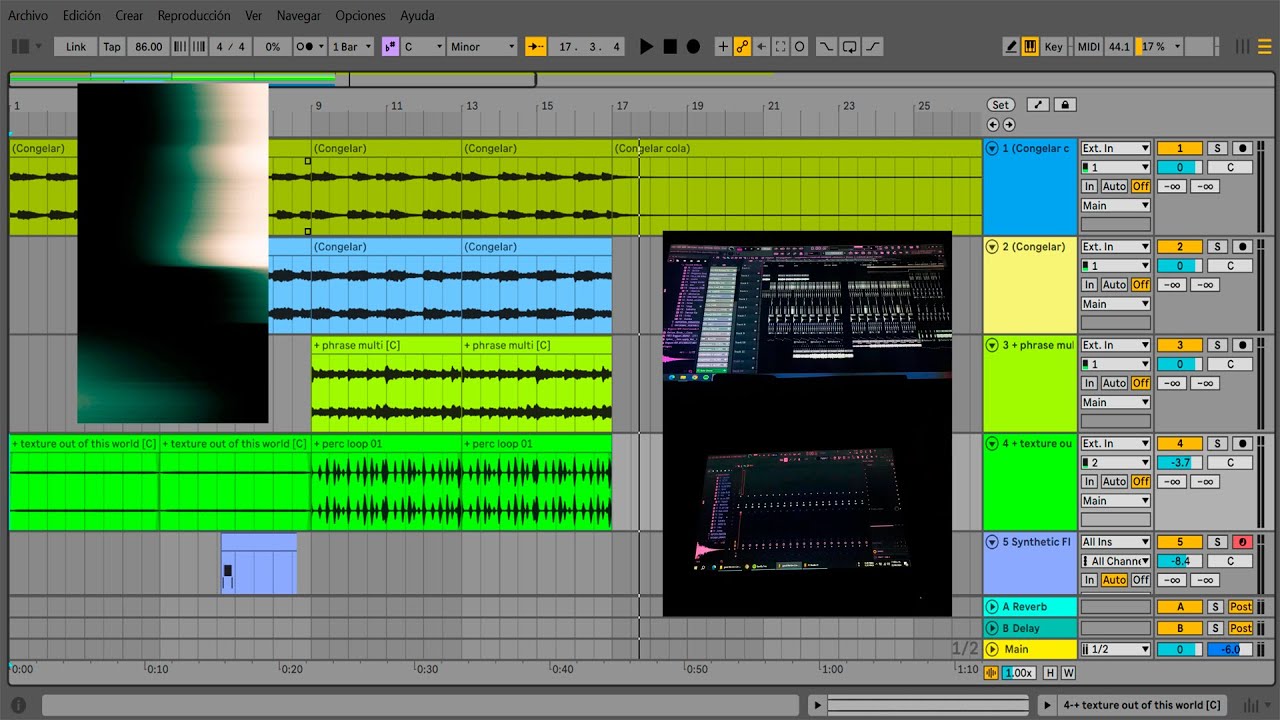Screen dimensions: 1280x720
Task: Open the Crear menu
Action: pyautogui.click(x=129, y=16)
